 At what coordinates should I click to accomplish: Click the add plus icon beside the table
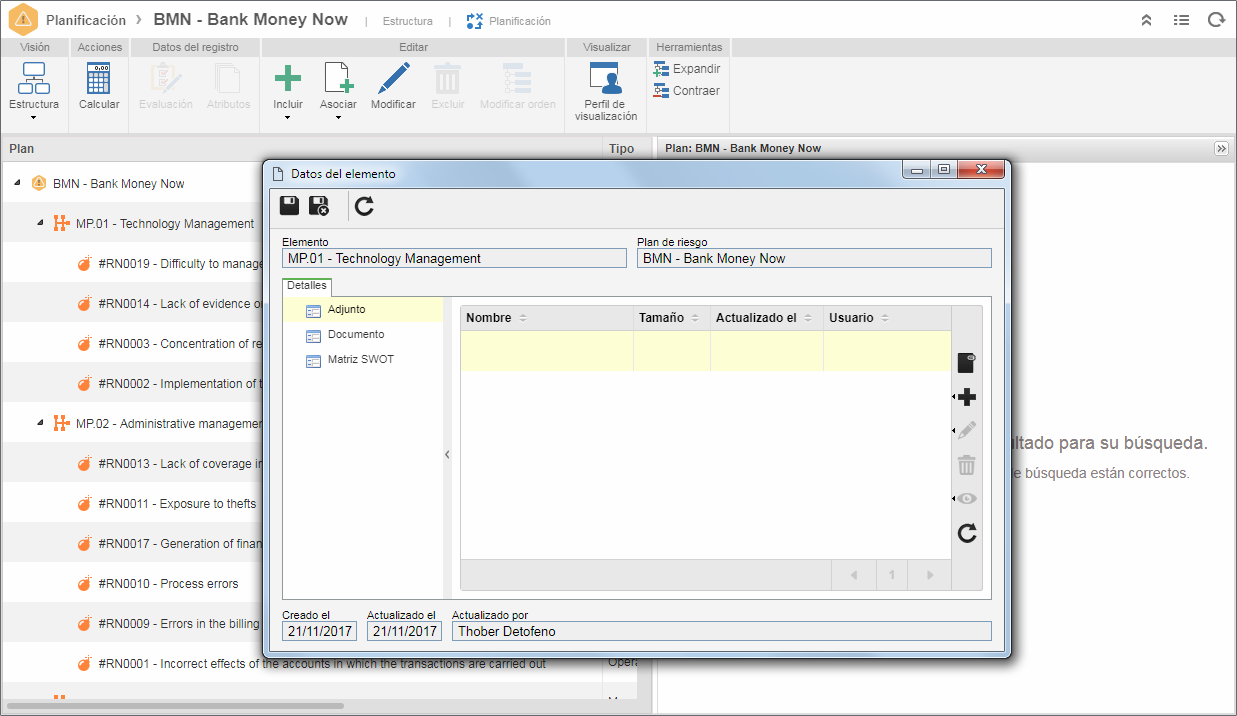coord(966,398)
